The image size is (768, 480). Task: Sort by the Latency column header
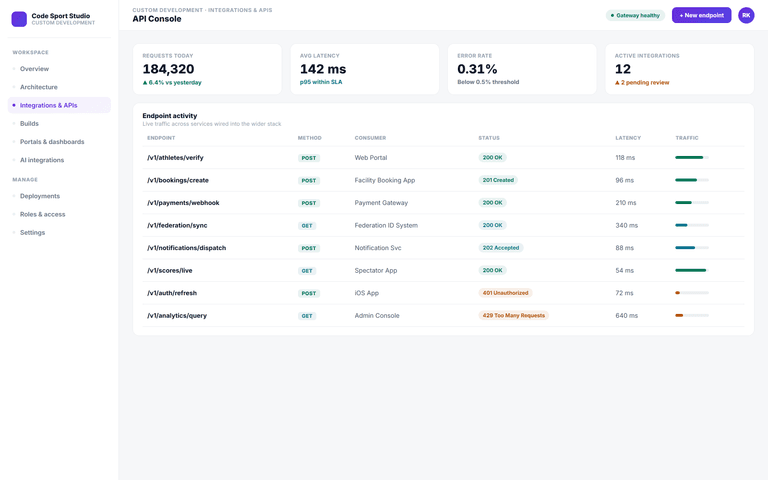point(628,138)
